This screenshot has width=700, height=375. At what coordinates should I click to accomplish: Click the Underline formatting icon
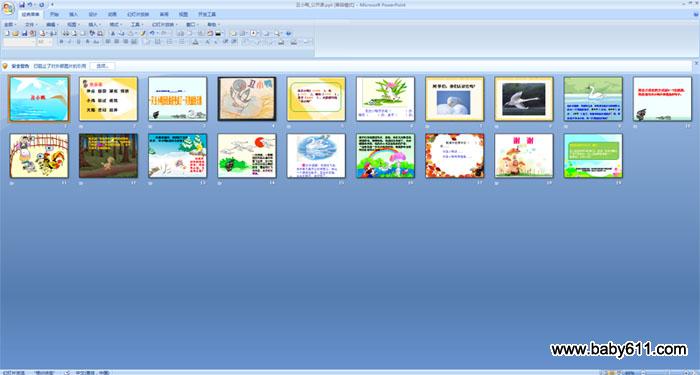[x=79, y=42]
